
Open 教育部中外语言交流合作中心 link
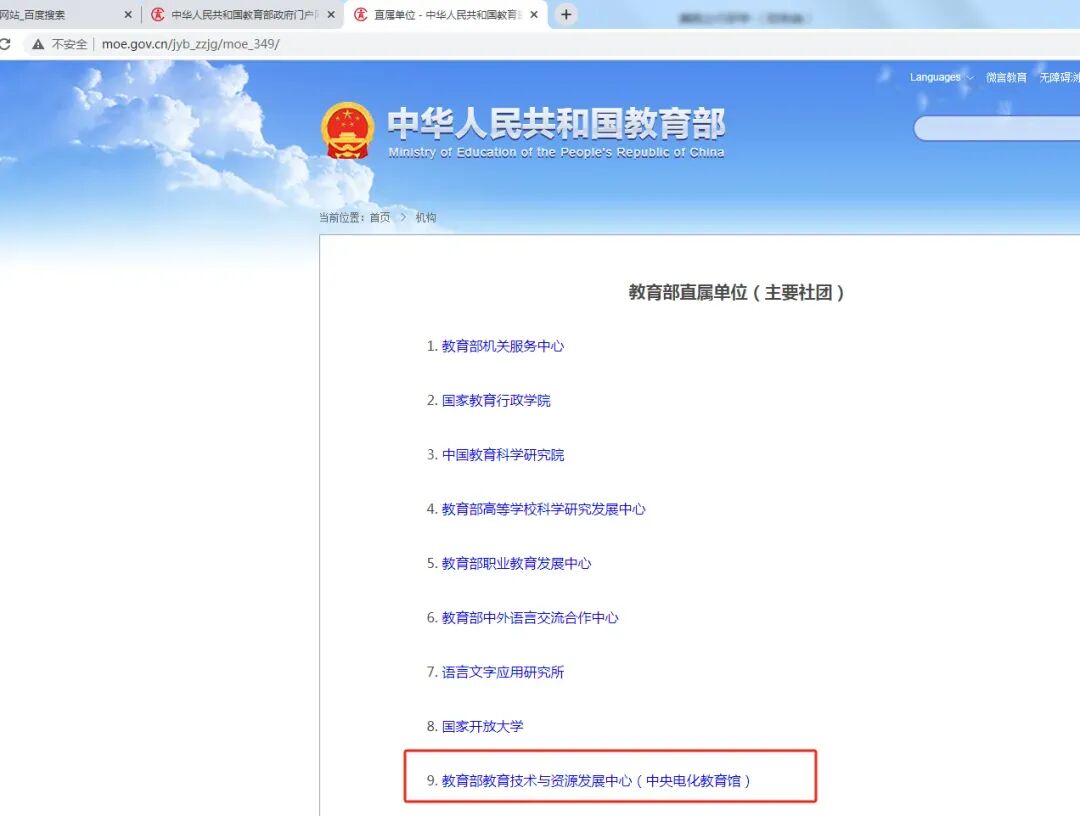(x=530, y=618)
